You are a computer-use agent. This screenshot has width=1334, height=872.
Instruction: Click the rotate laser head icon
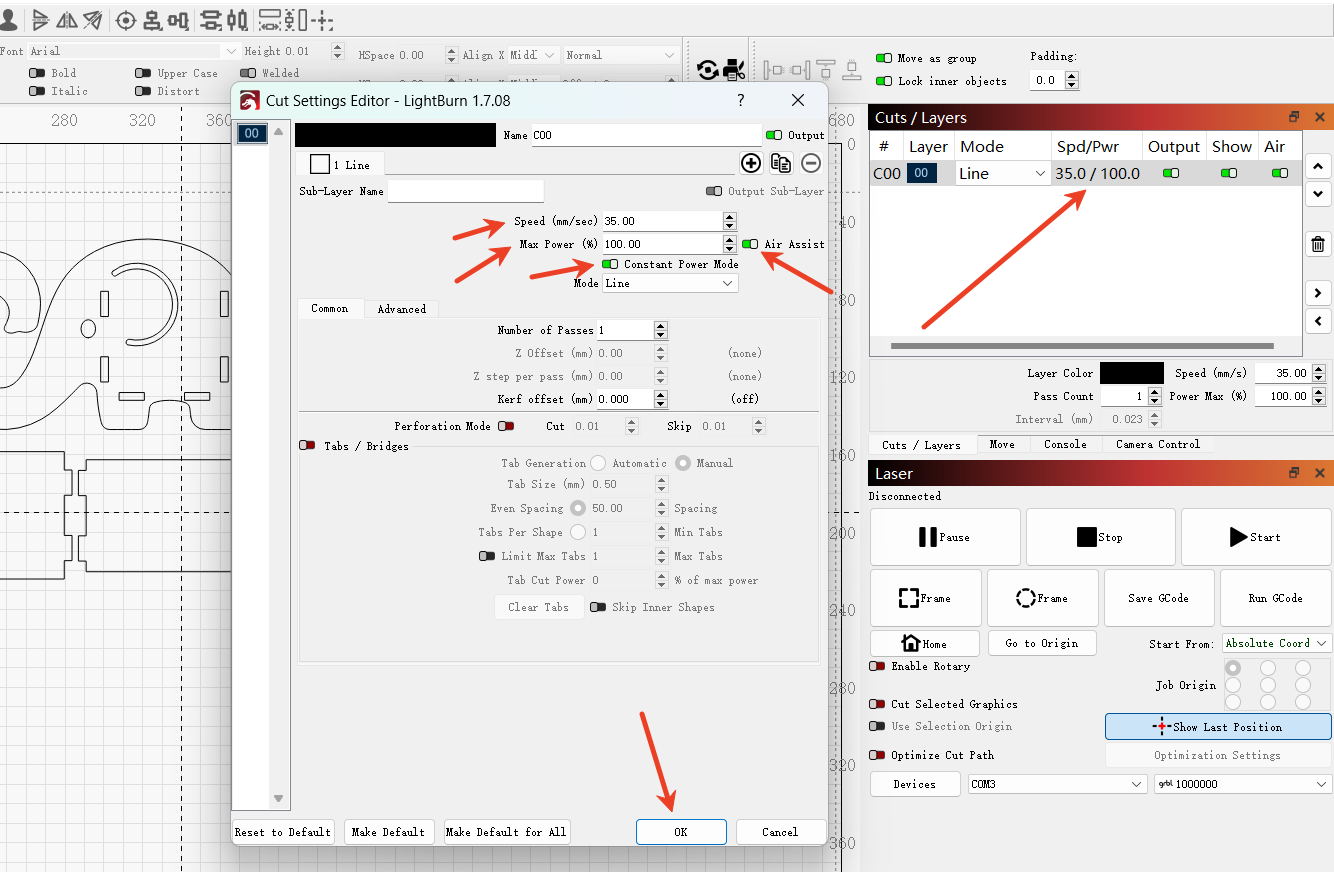(708, 69)
